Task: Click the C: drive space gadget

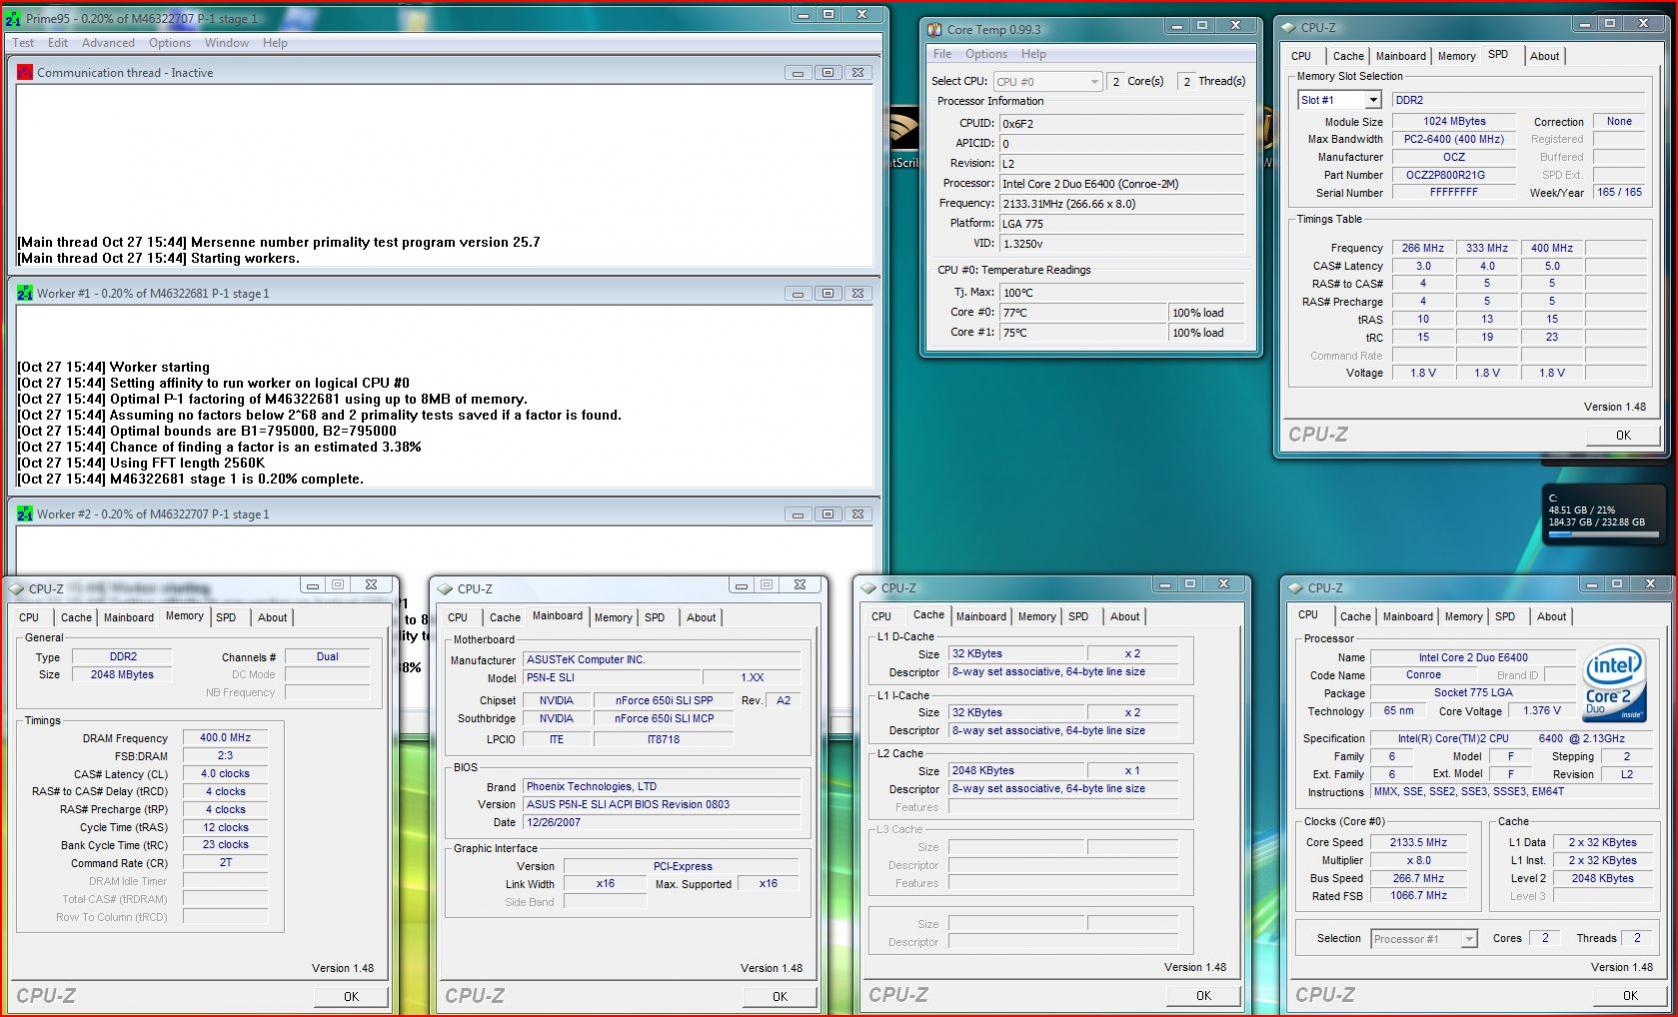Action: pyautogui.click(x=1602, y=516)
